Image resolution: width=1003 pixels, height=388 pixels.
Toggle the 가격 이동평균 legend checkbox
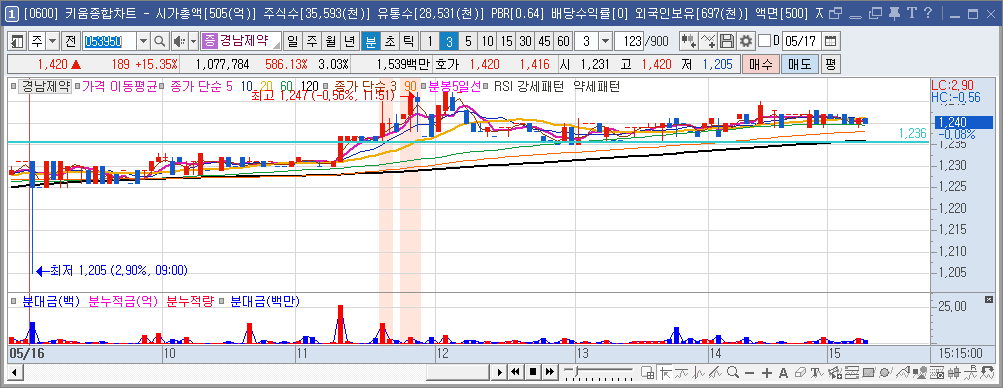click(x=77, y=86)
